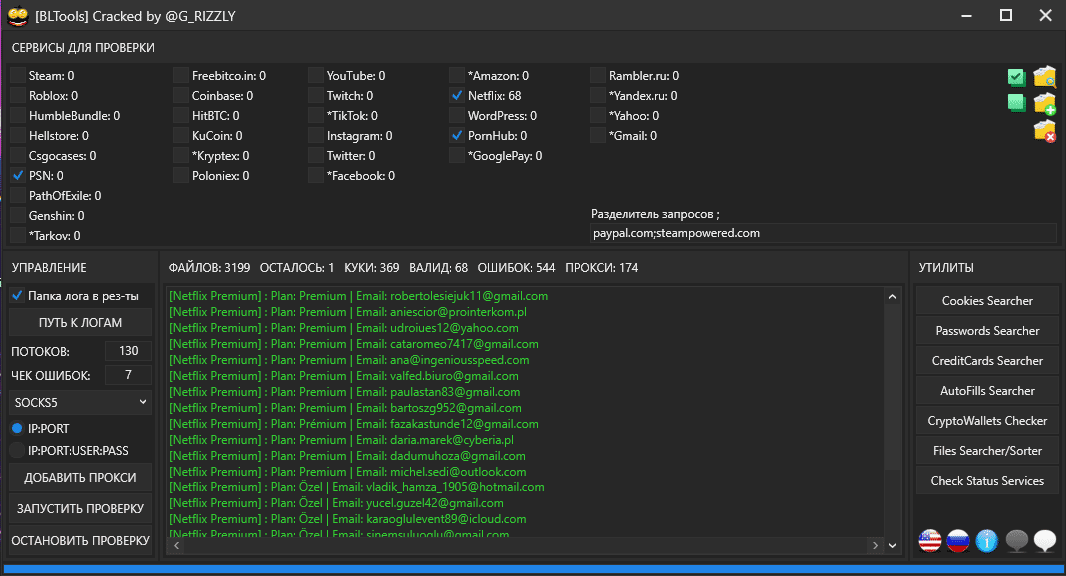The height and width of the screenshot is (576, 1066).
Task: Enable the KuCoin checkbox
Action: (x=181, y=136)
